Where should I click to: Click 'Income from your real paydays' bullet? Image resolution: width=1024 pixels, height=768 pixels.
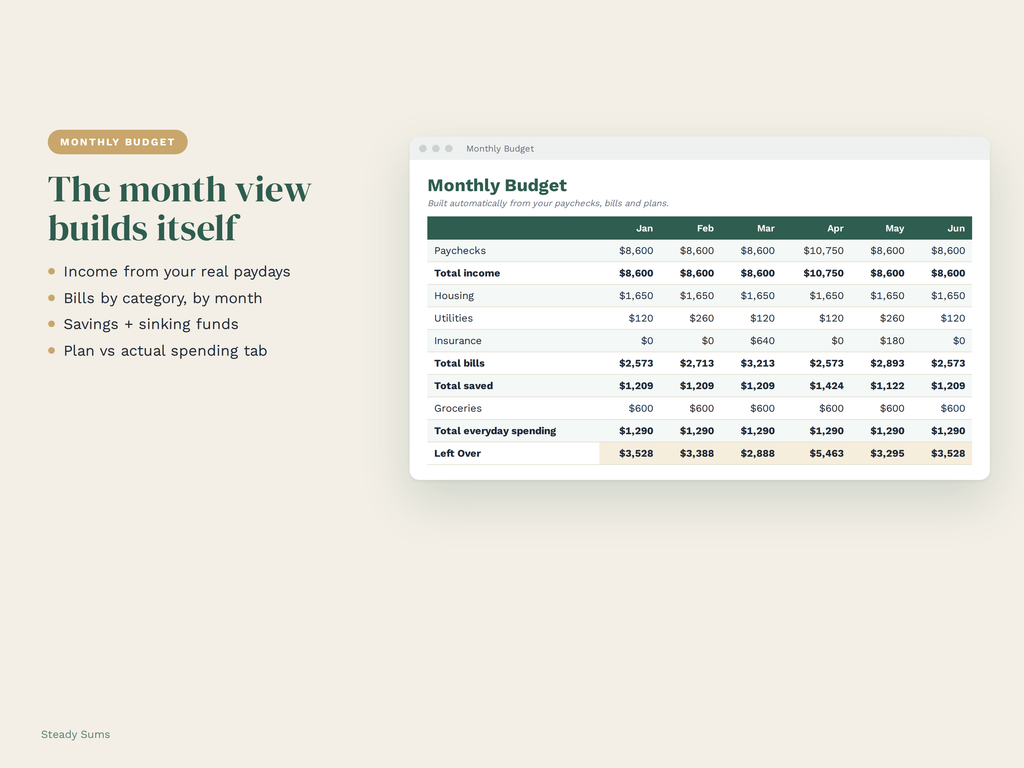tap(176, 272)
